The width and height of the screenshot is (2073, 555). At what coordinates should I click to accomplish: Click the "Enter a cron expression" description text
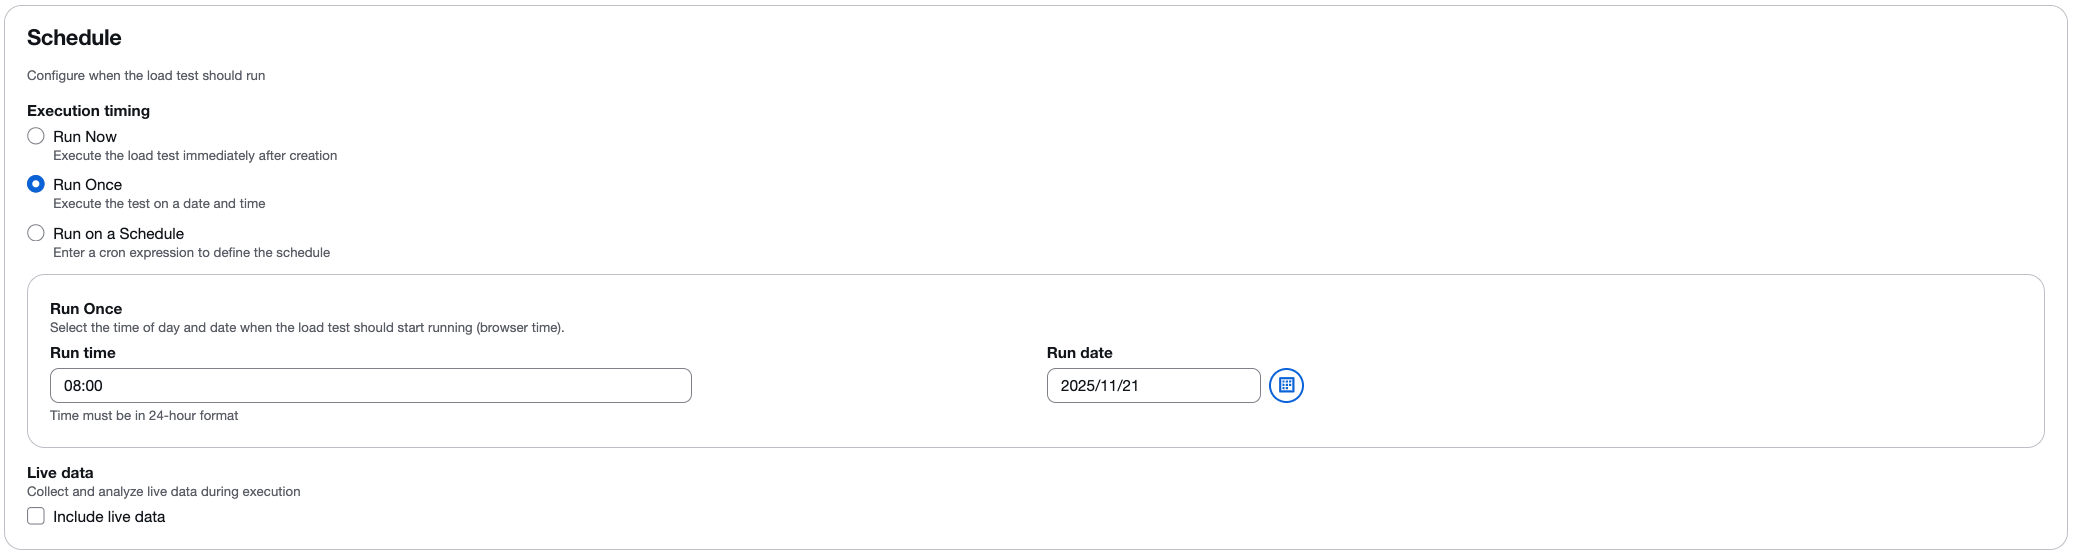[x=191, y=253]
